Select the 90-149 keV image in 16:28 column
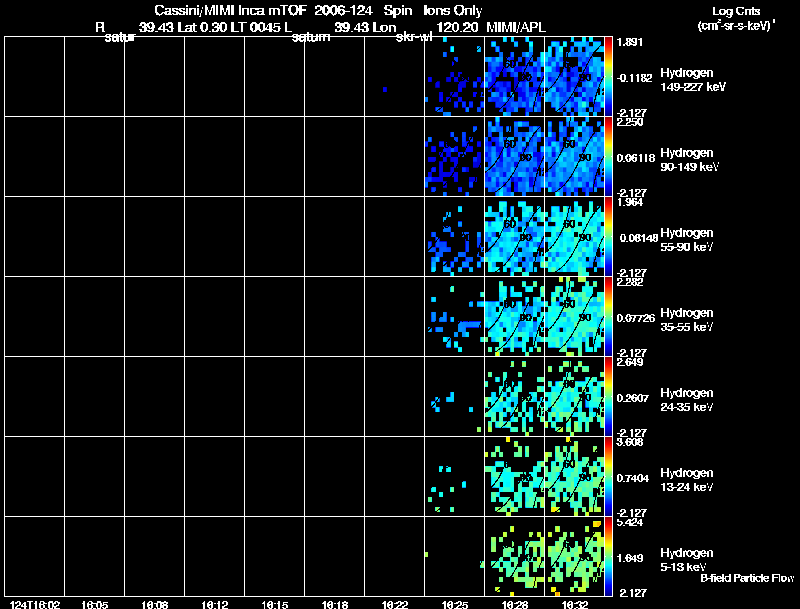 (514, 157)
